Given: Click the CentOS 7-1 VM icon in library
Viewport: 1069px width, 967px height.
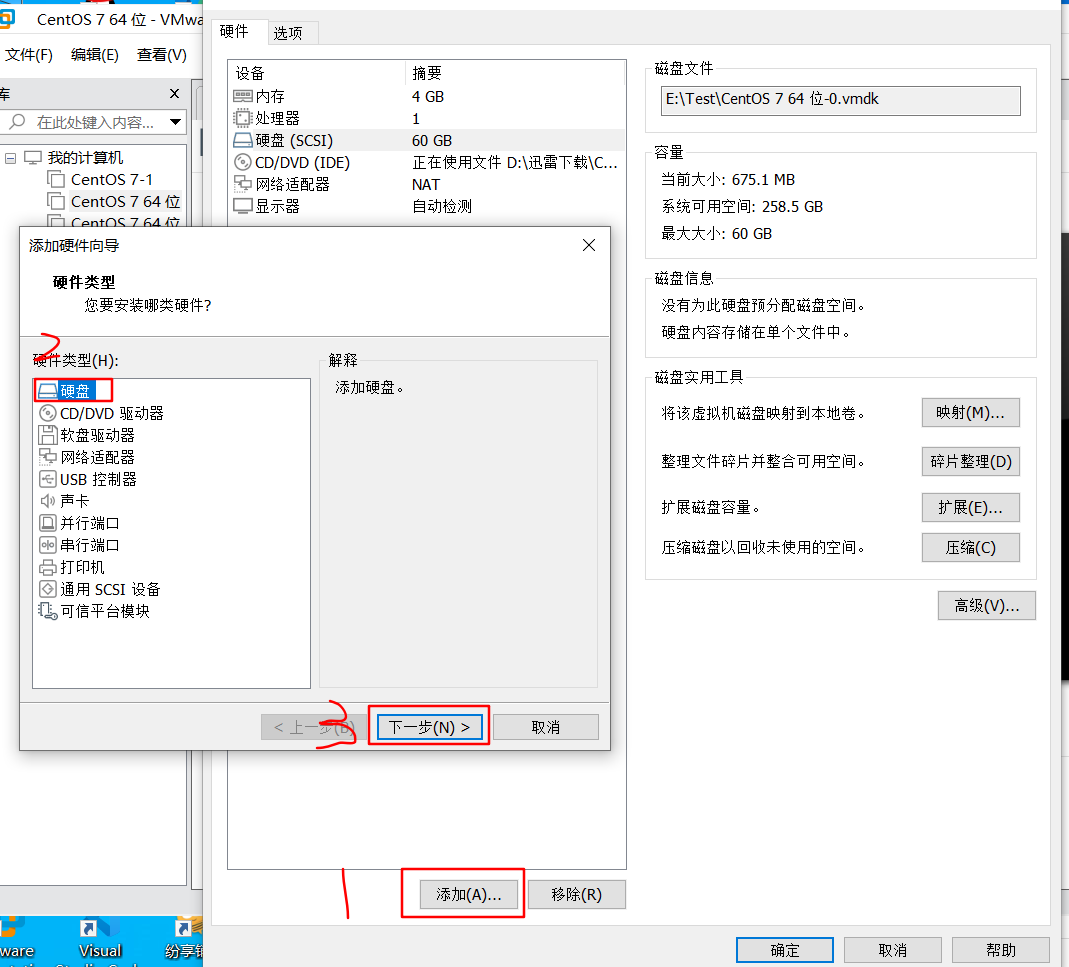Looking at the screenshot, I should tap(56, 179).
